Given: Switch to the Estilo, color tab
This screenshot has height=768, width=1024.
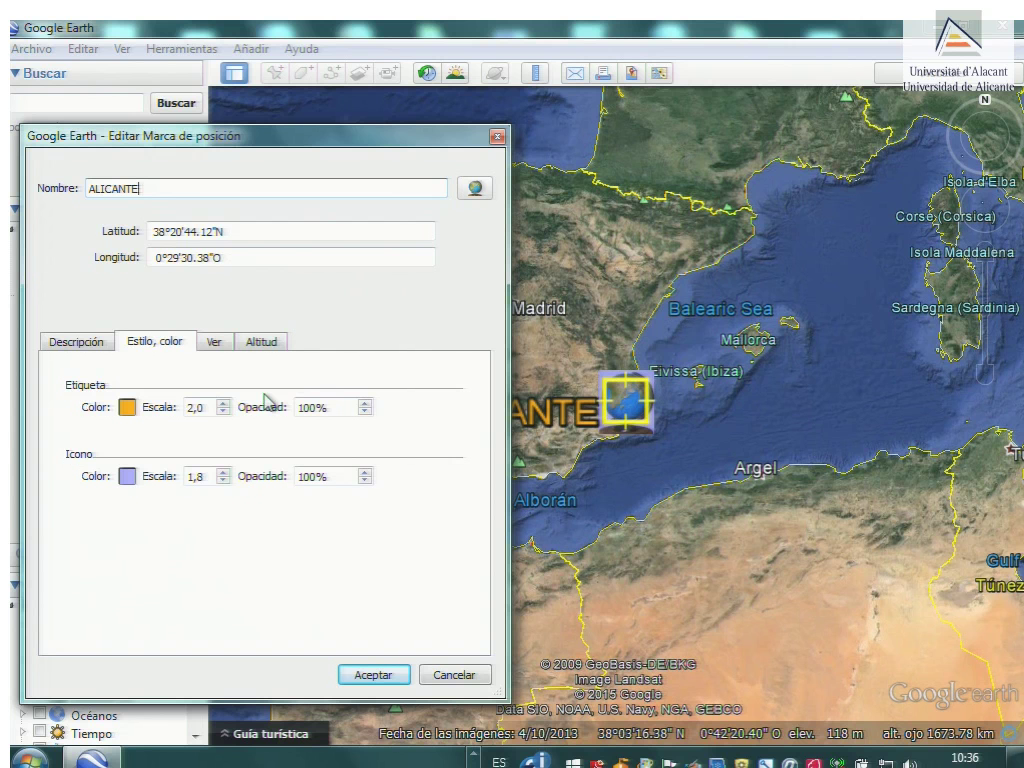Looking at the screenshot, I should pos(155,340).
